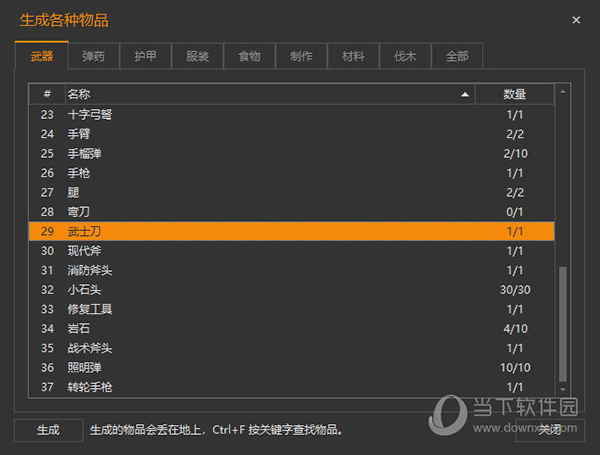Viewport: 600px width, 455px height.
Task: Select row 37 转轮手枪
Action: 292,387
